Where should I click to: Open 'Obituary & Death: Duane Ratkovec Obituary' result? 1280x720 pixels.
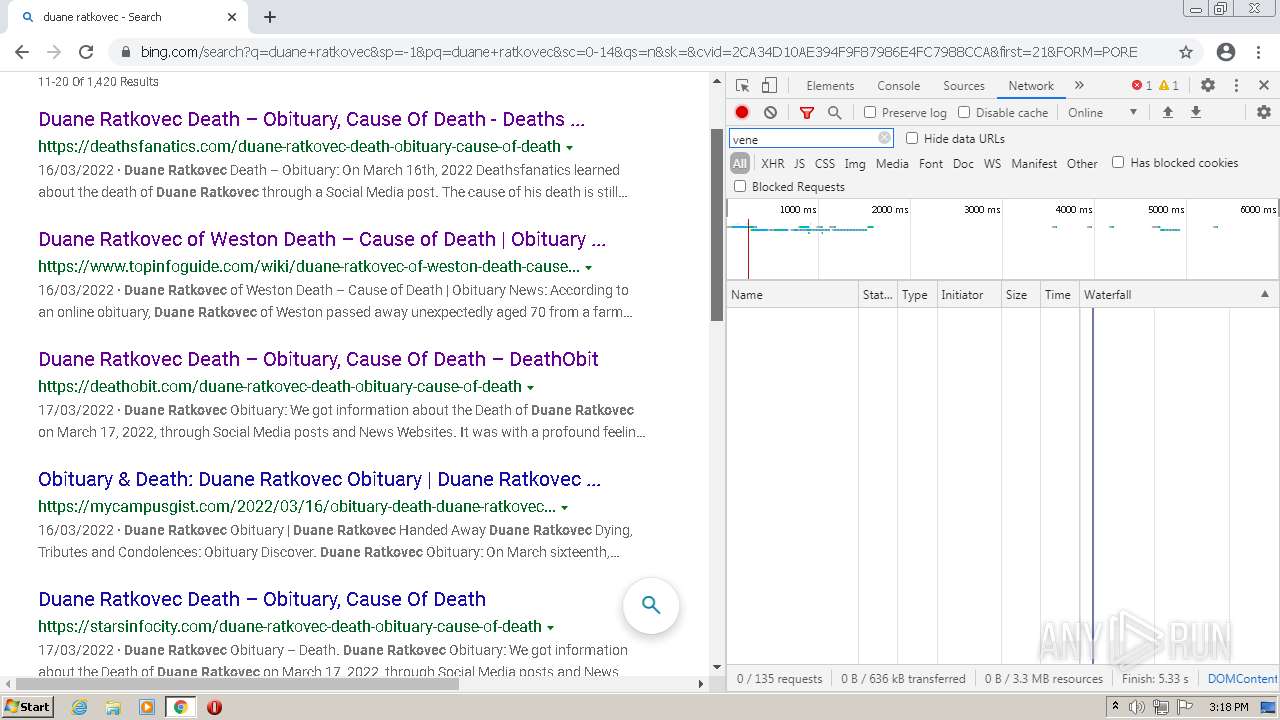point(319,479)
